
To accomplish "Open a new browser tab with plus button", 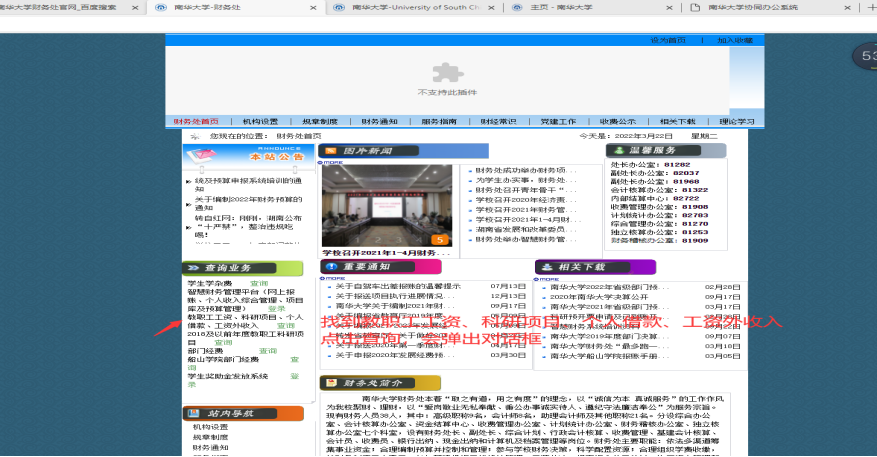I will point(871,7).
